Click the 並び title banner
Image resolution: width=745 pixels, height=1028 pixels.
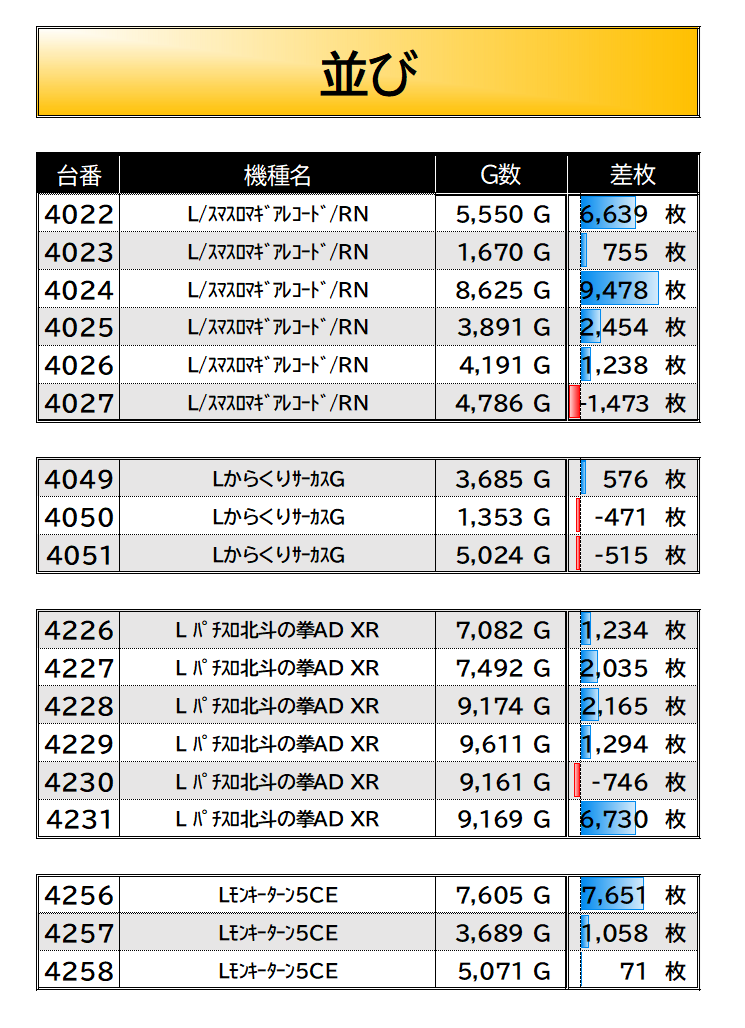point(368,72)
